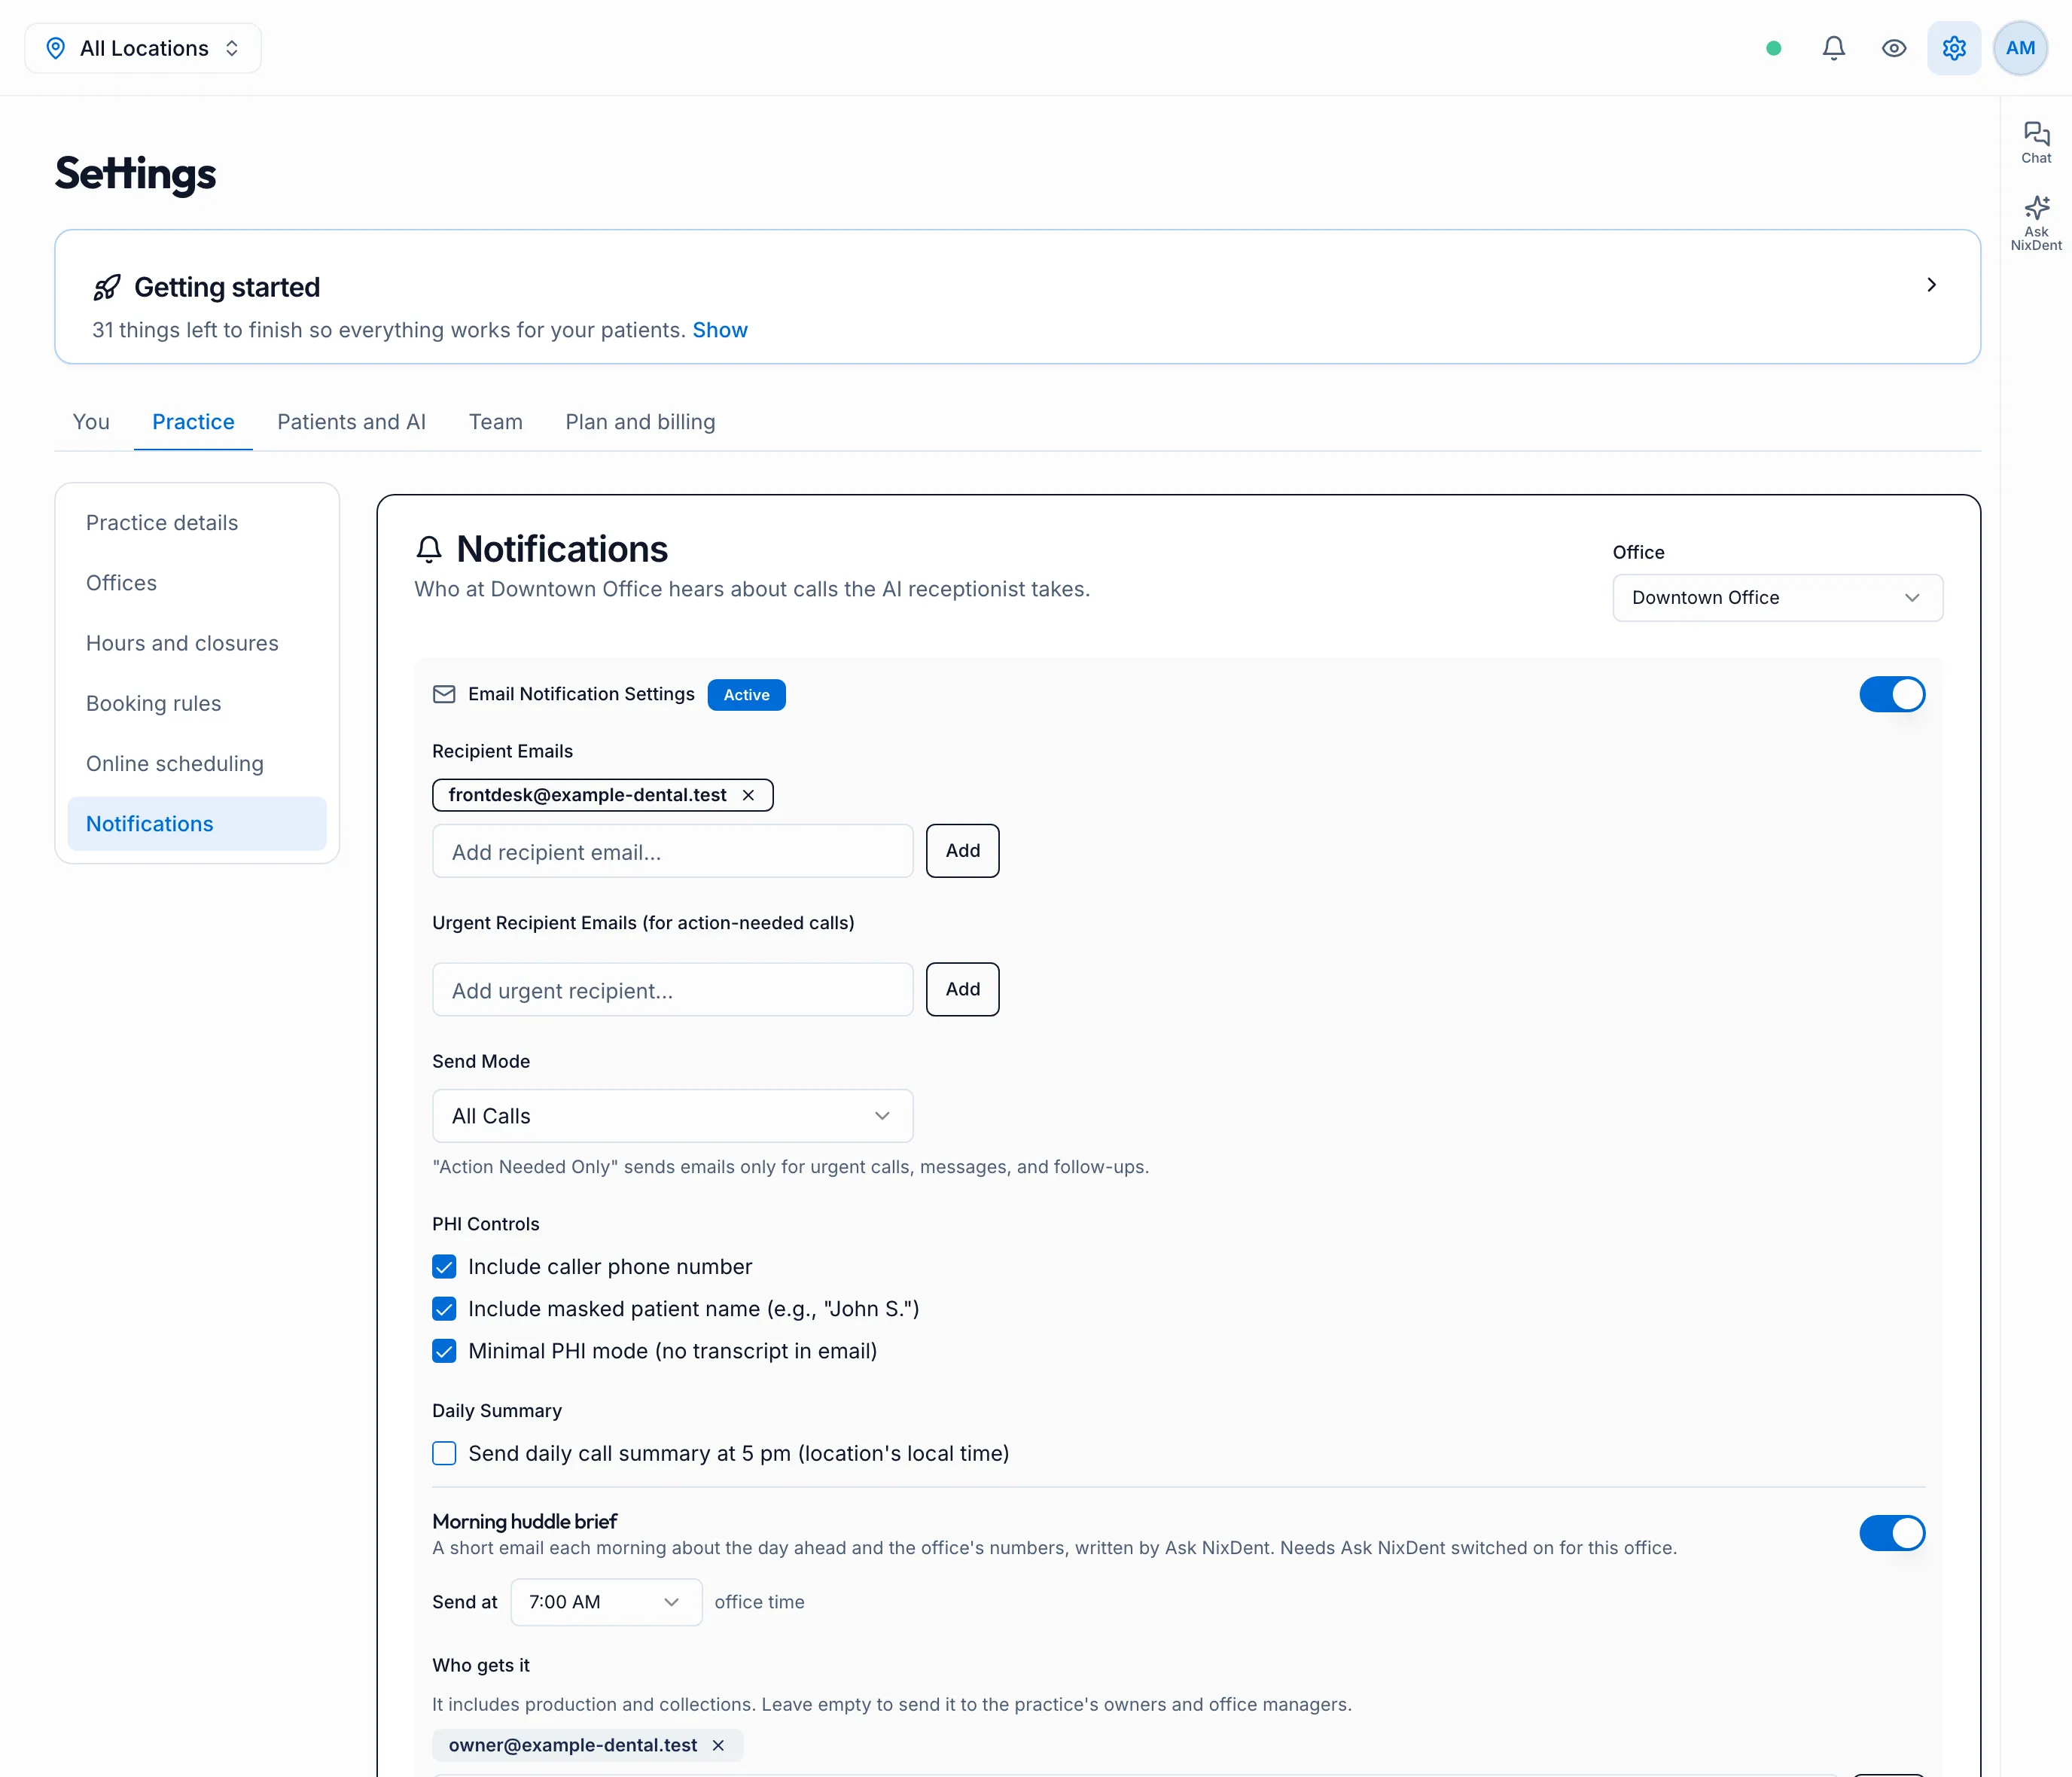
Task: Uncheck Minimal PHI mode checkbox
Action: (x=444, y=1351)
